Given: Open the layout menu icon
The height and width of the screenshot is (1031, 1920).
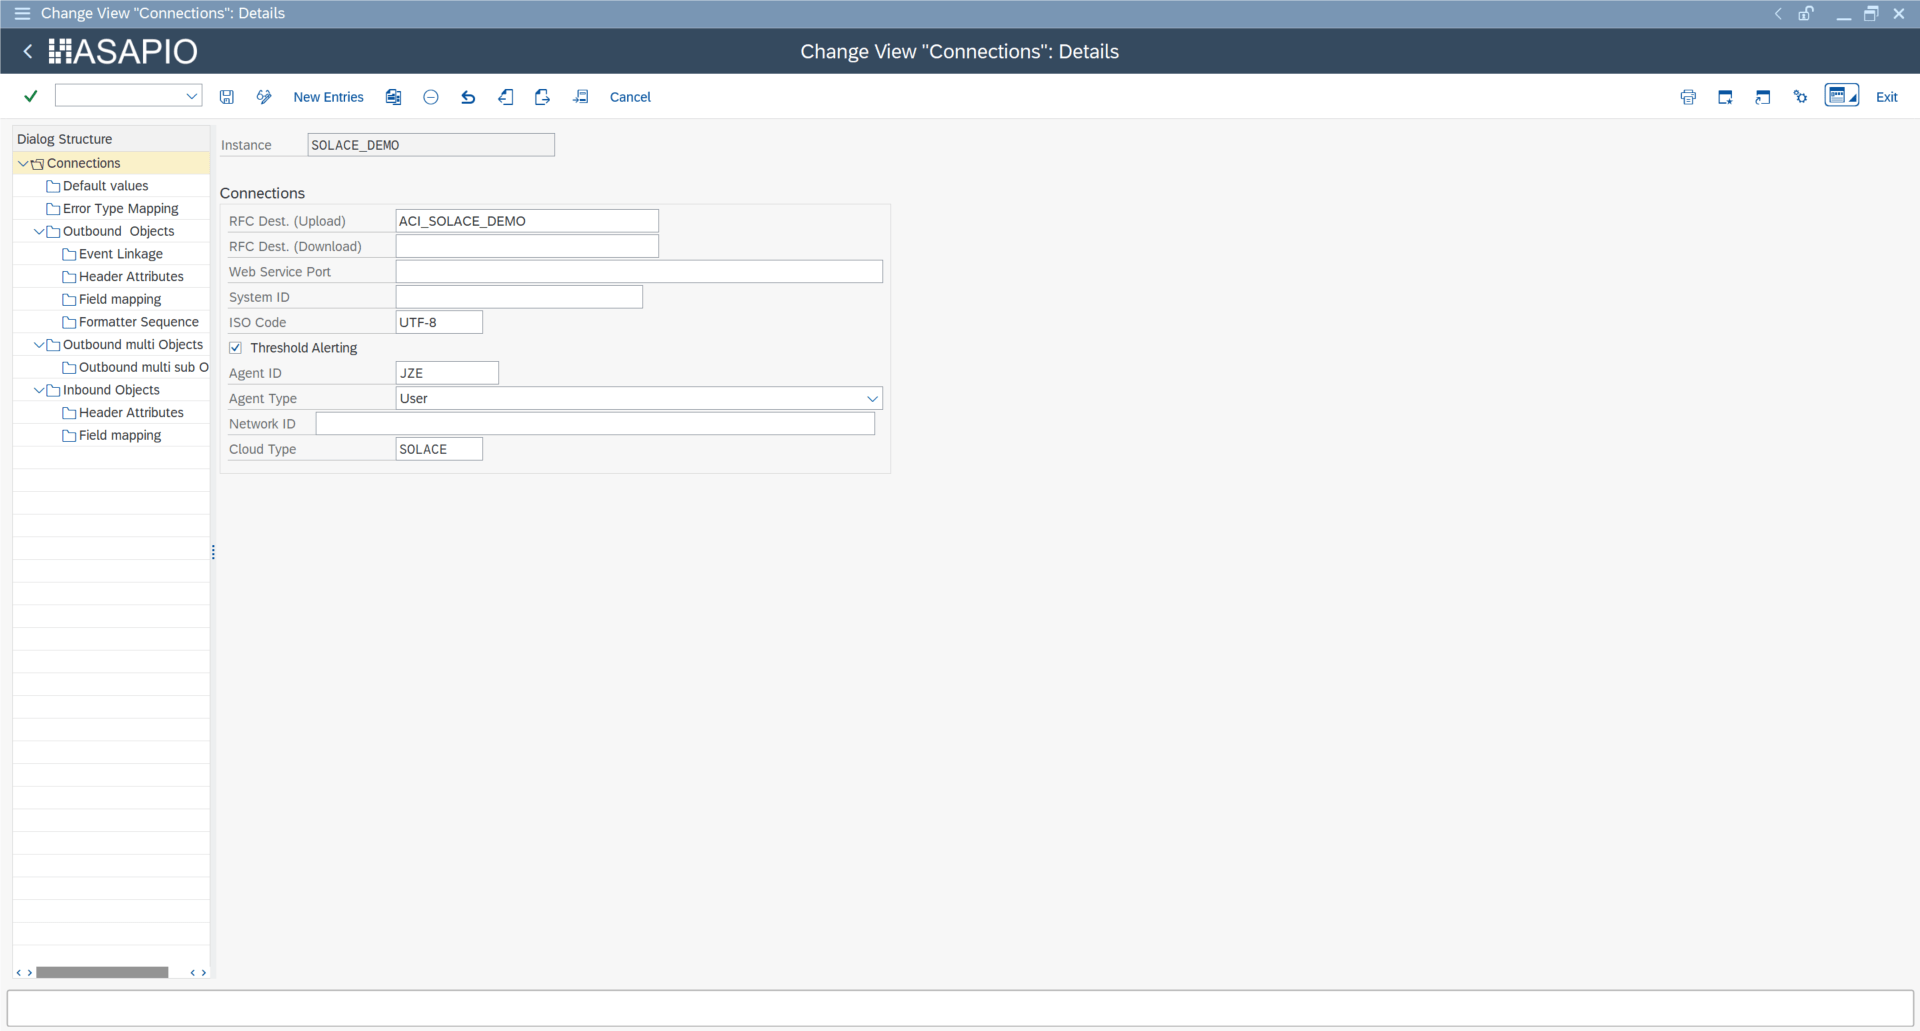Looking at the screenshot, I should (1842, 95).
